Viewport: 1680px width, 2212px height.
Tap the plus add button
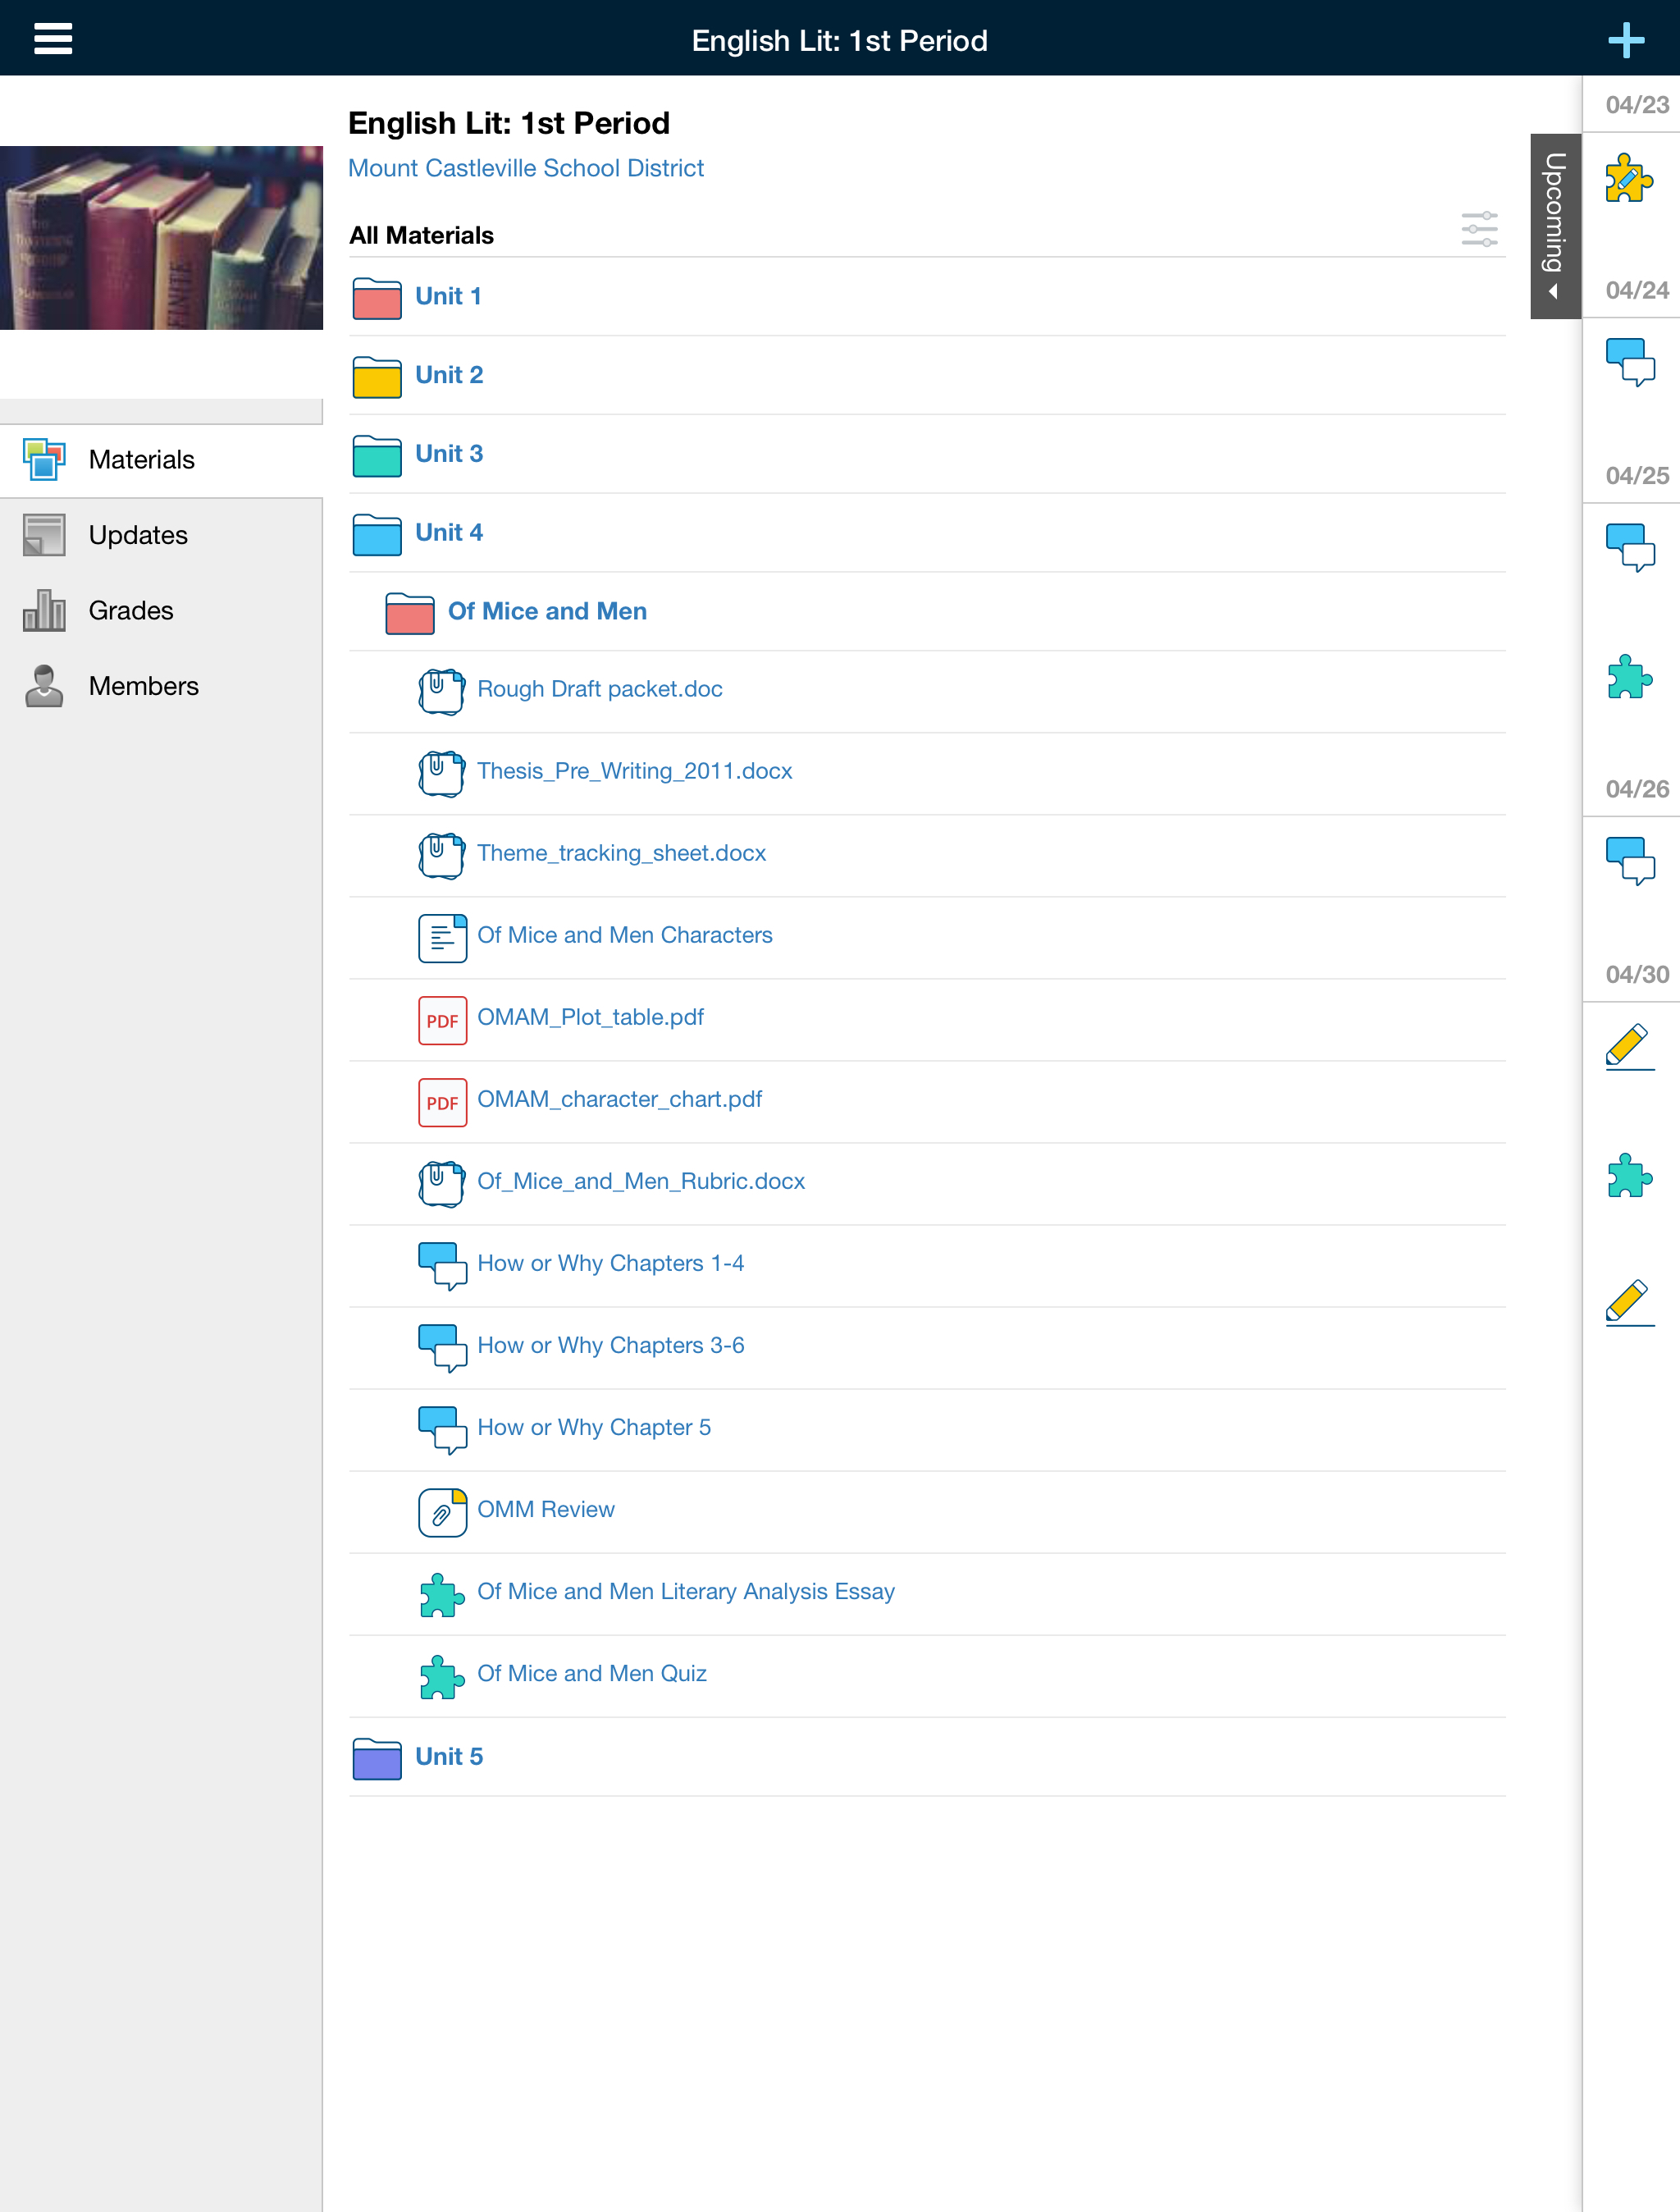1625,40
